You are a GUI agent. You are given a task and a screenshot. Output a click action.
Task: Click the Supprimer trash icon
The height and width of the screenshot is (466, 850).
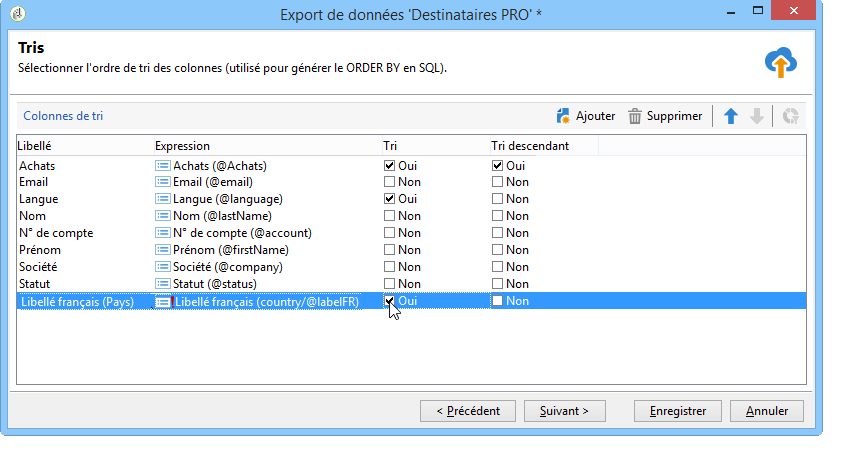tap(635, 116)
